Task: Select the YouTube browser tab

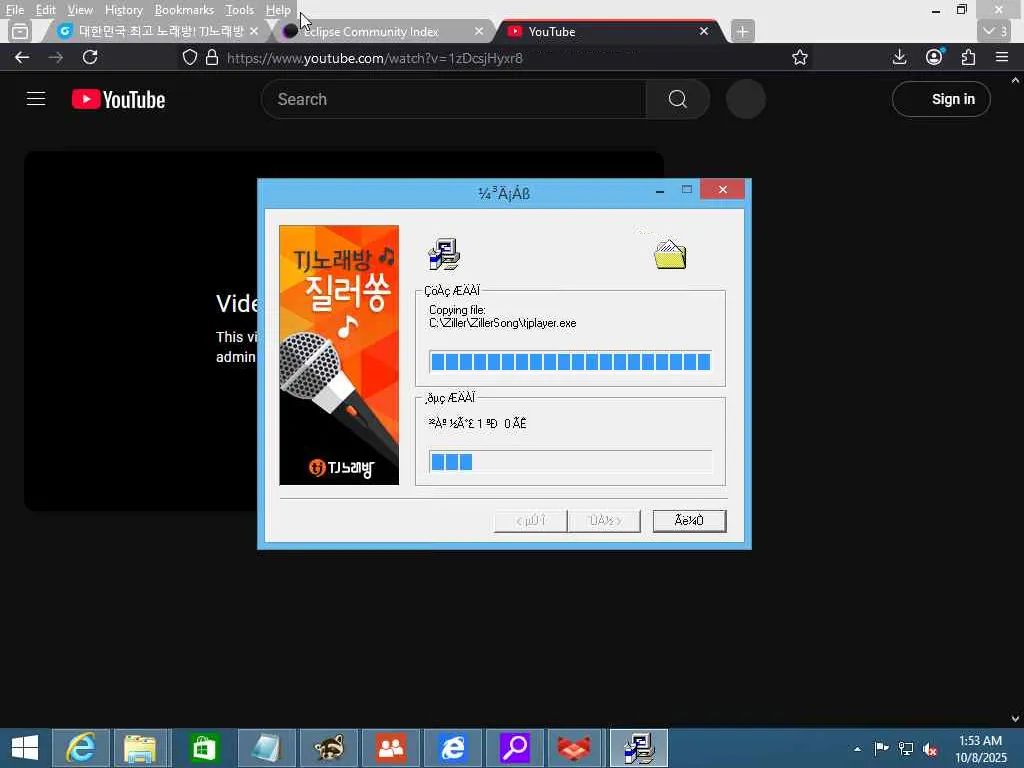Action: tap(607, 31)
